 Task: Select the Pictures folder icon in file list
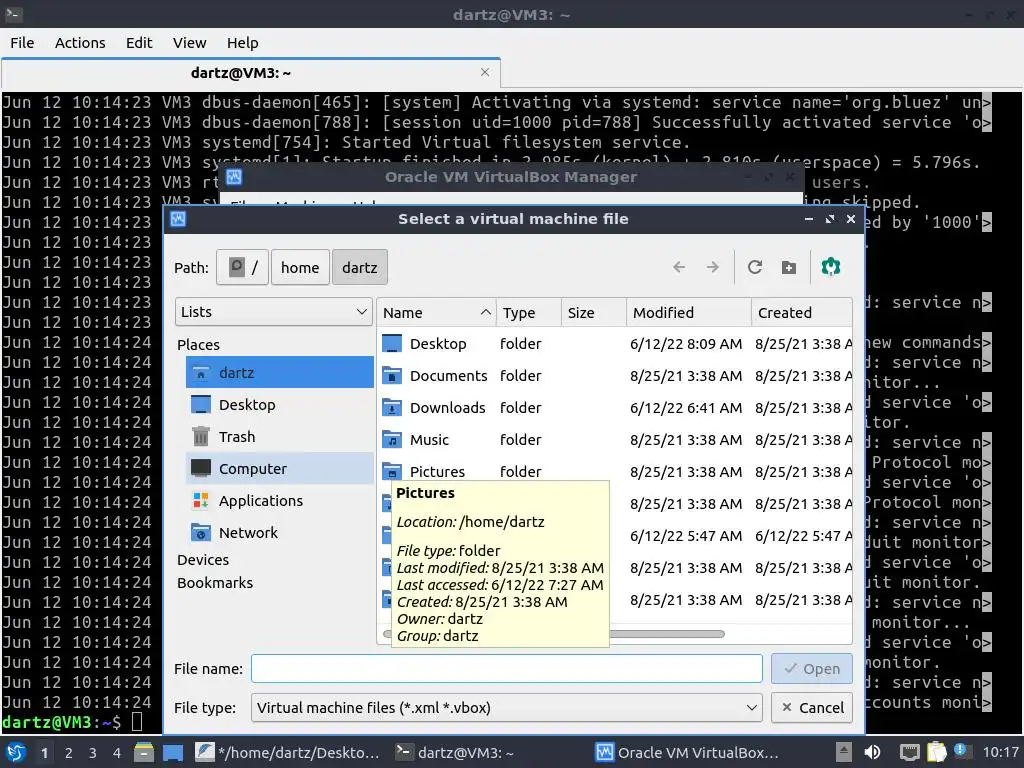[392, 471]
